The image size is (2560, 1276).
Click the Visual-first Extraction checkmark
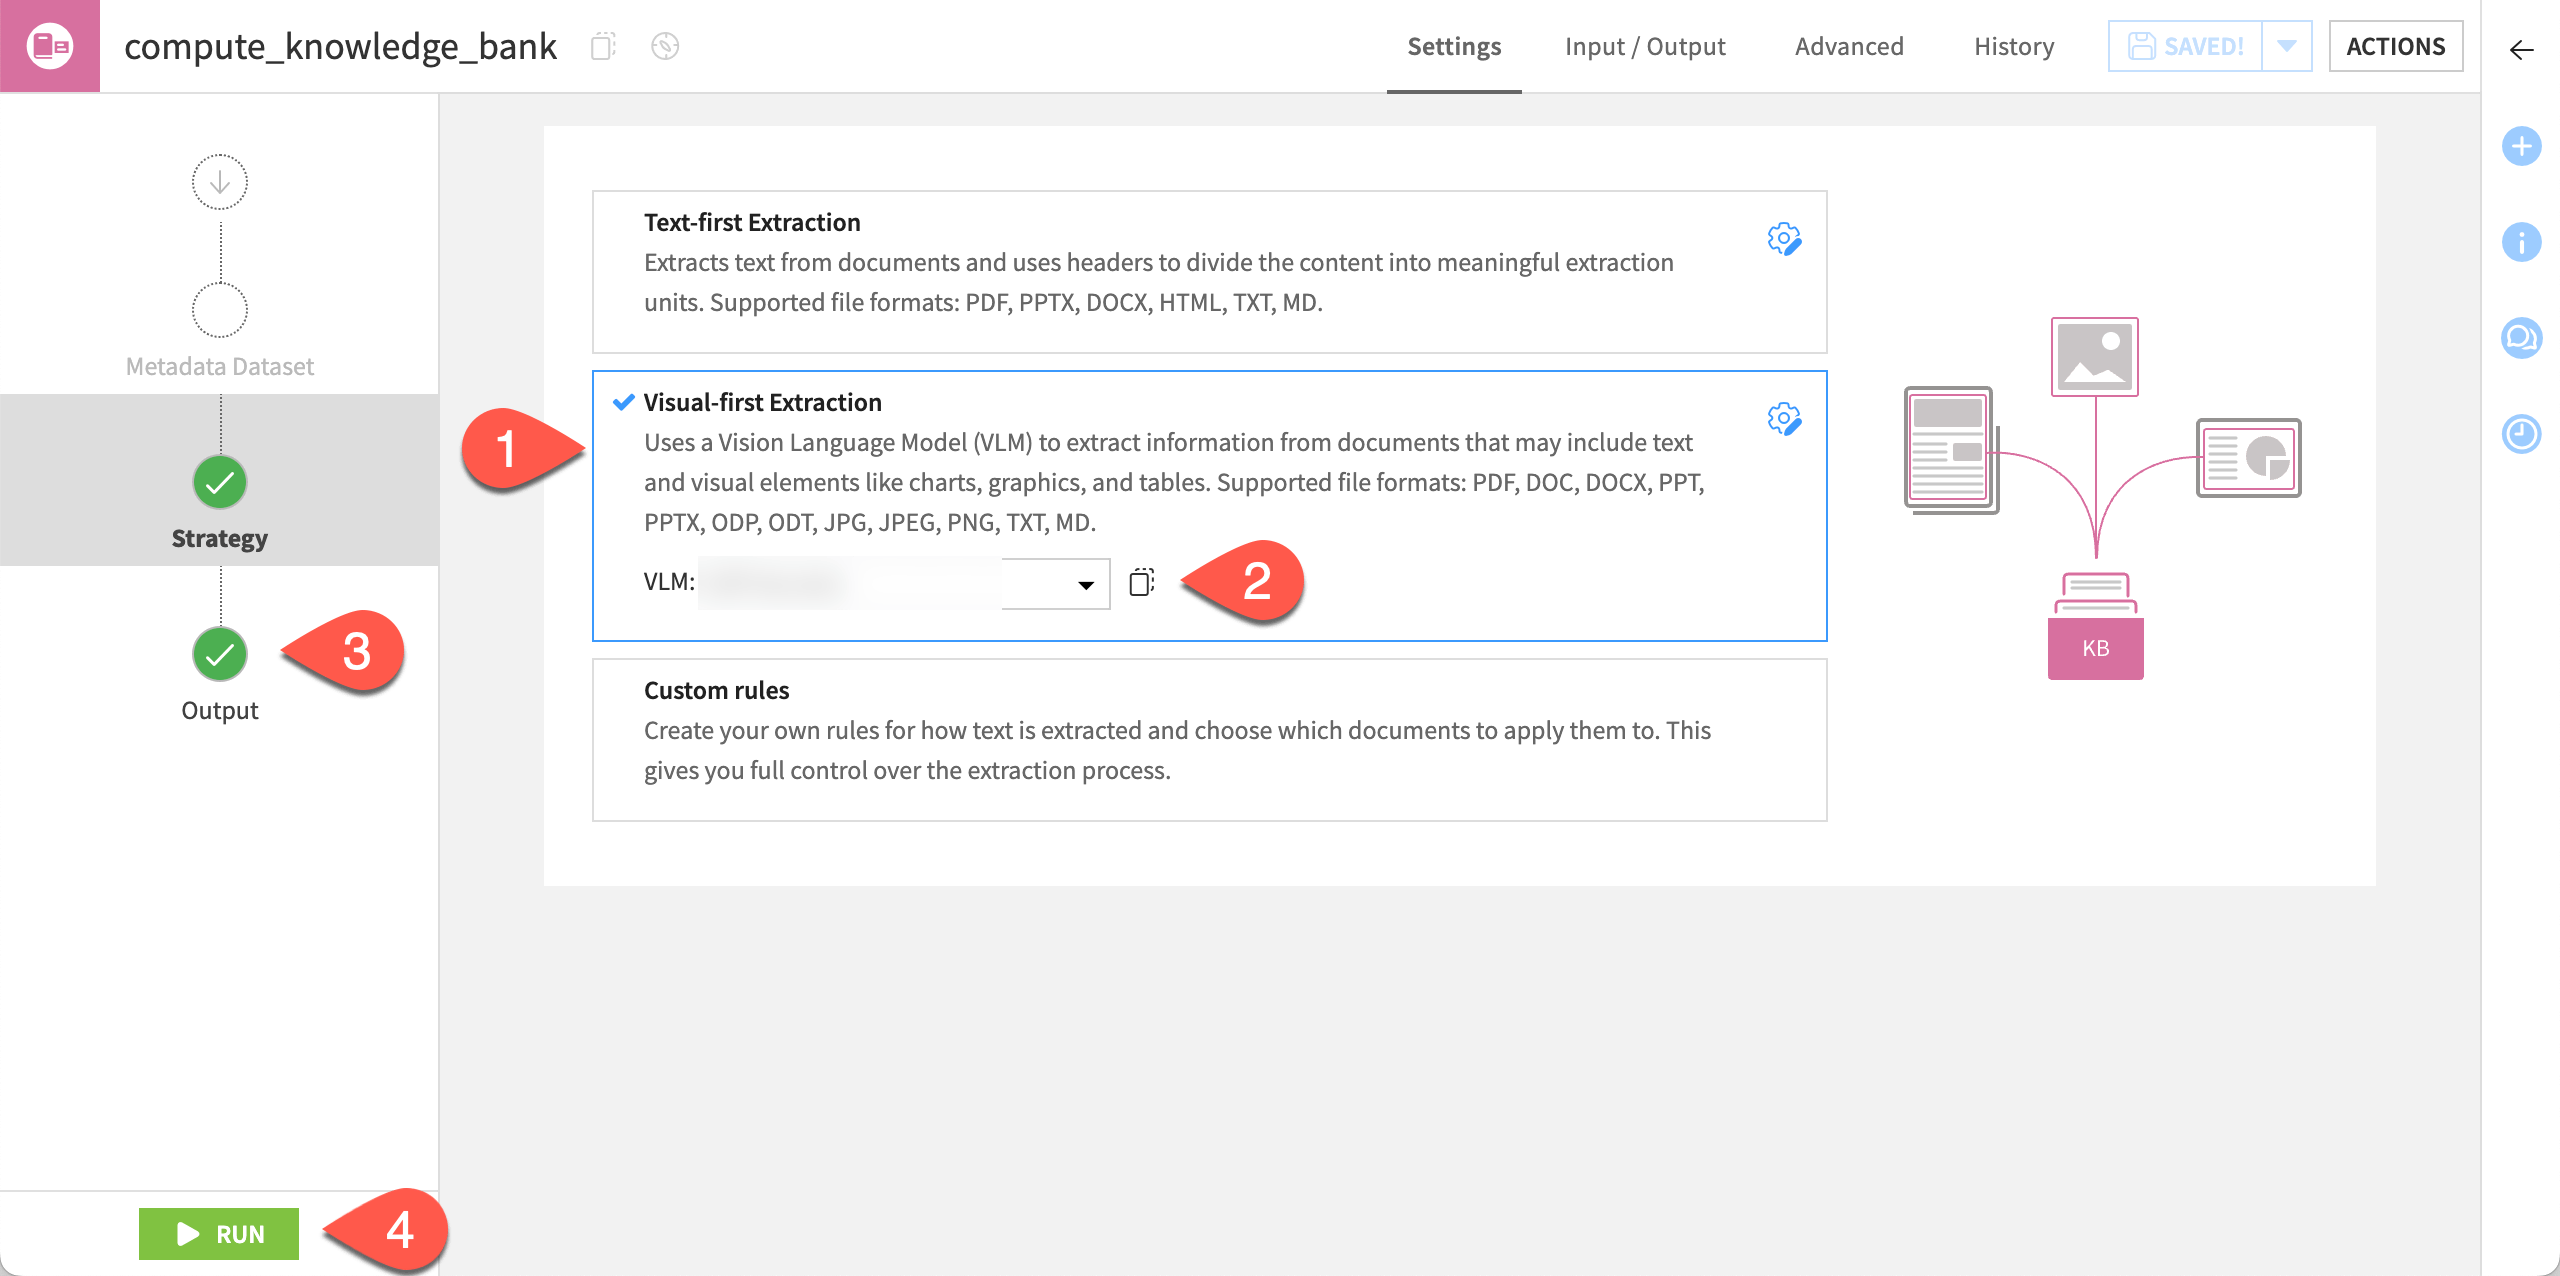[x=623, y=402]
